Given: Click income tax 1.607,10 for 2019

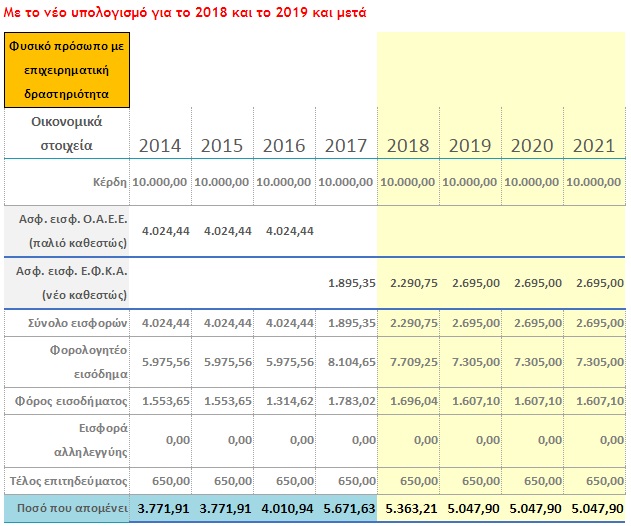Looking at the screenshot, I should [x=476, y=401].
